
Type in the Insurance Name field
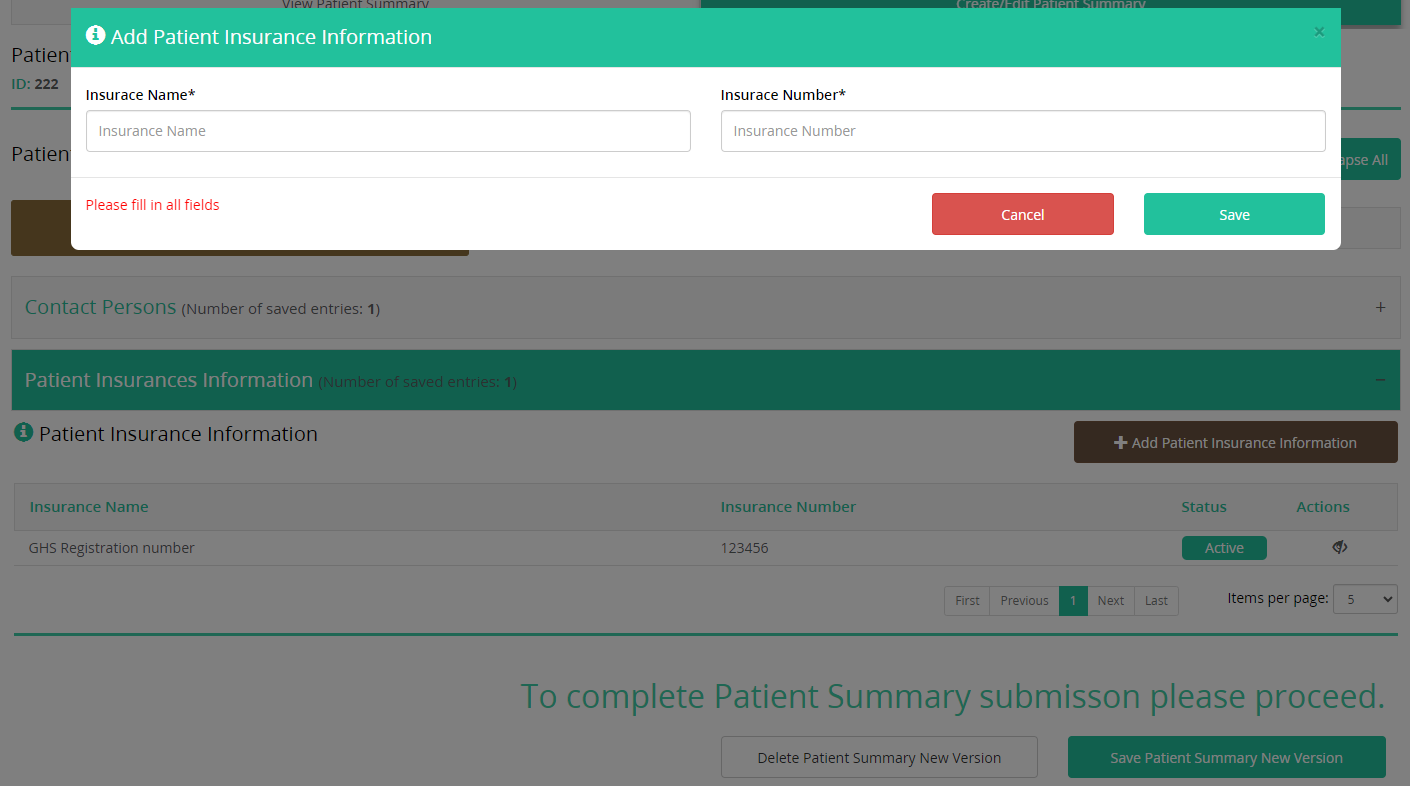click(x=388, y=131)
